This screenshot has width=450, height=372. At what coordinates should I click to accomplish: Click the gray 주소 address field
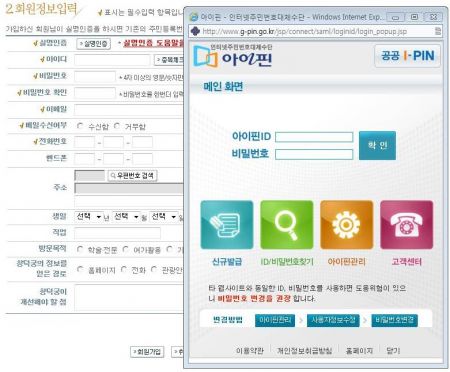tap(129, 188)
